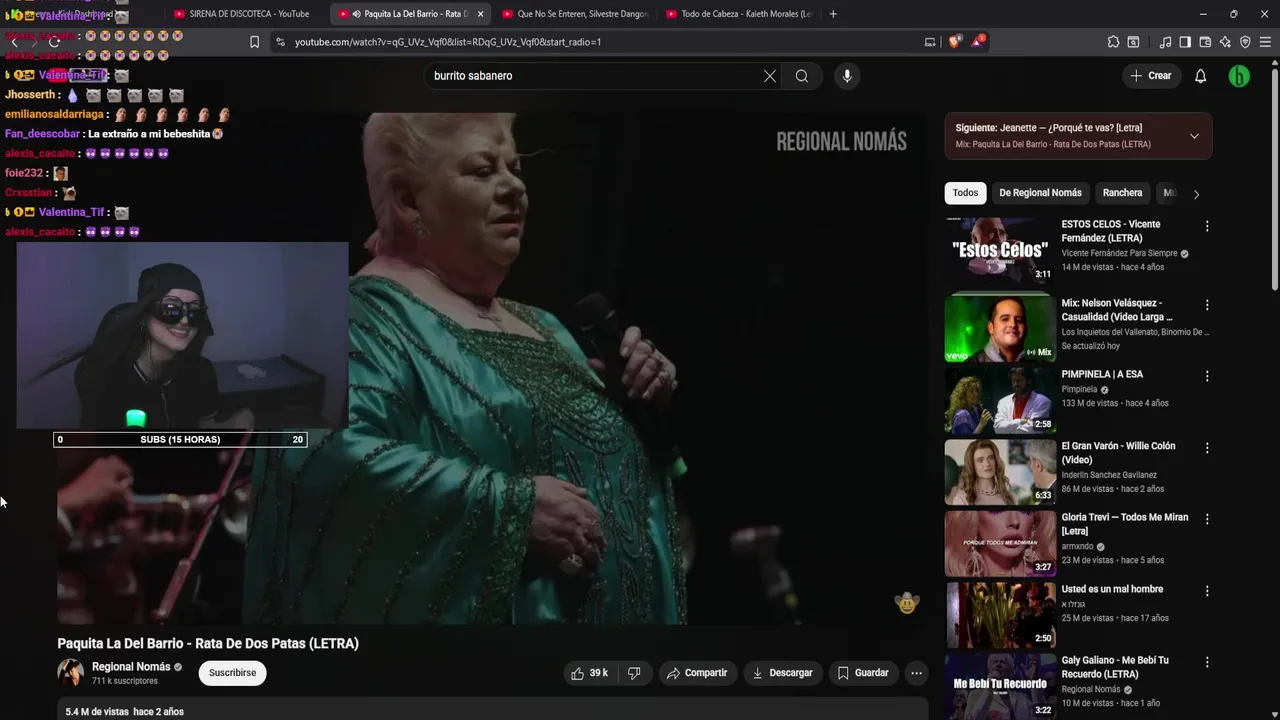The width and height of the screenshot is (1280, 720).
Task: Select the Todos filter chip
Action: [x=965, y=193]
